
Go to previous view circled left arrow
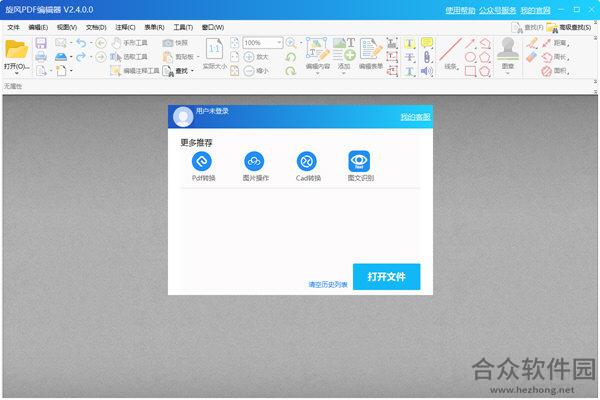click(101, 43)
